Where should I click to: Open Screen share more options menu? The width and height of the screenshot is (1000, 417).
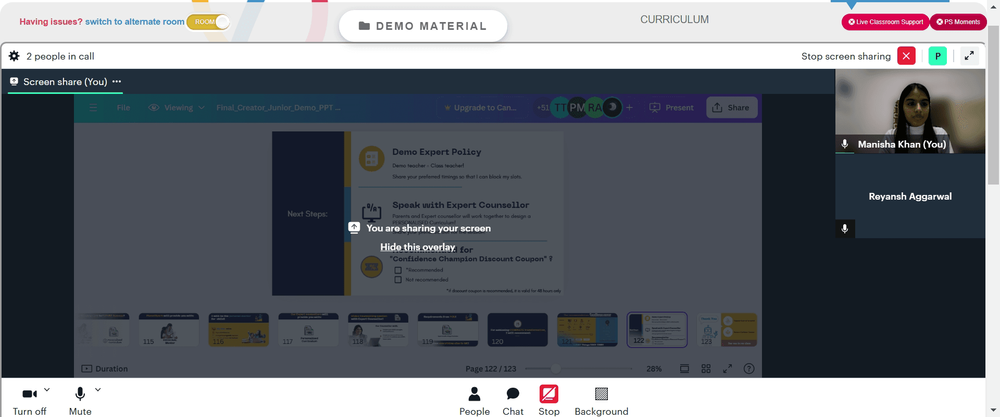click(117, 82)
